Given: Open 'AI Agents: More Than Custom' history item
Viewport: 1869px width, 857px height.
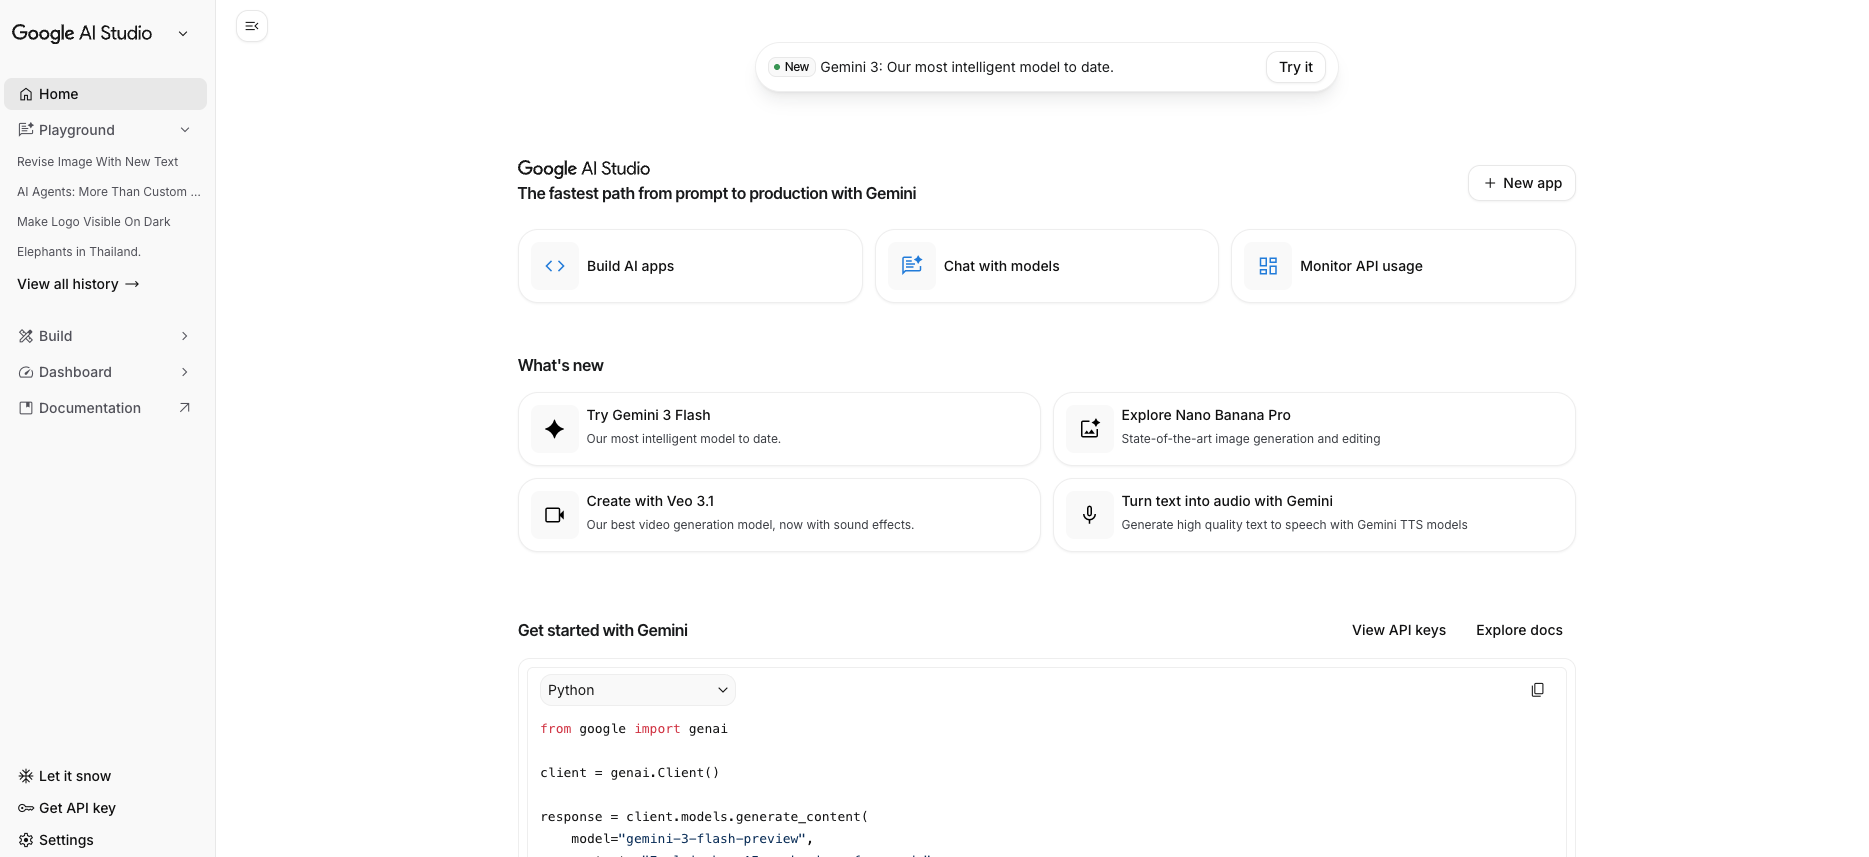Looking at the screenshot, I should tap(109, 192).
